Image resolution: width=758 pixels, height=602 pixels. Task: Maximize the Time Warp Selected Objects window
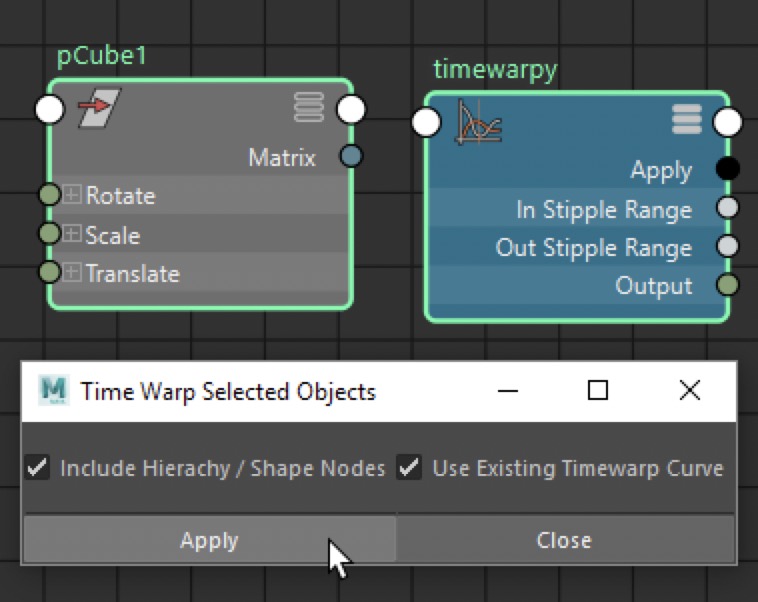(598, 390)
